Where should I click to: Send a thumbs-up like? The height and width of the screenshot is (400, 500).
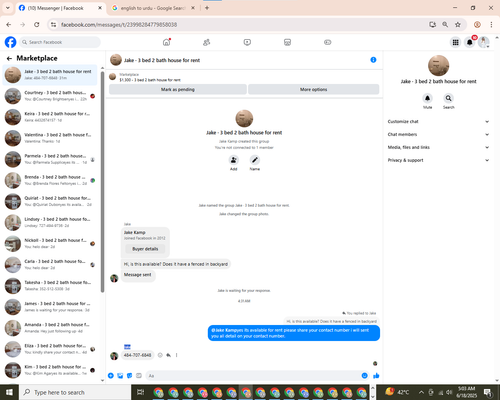(376, 376)
